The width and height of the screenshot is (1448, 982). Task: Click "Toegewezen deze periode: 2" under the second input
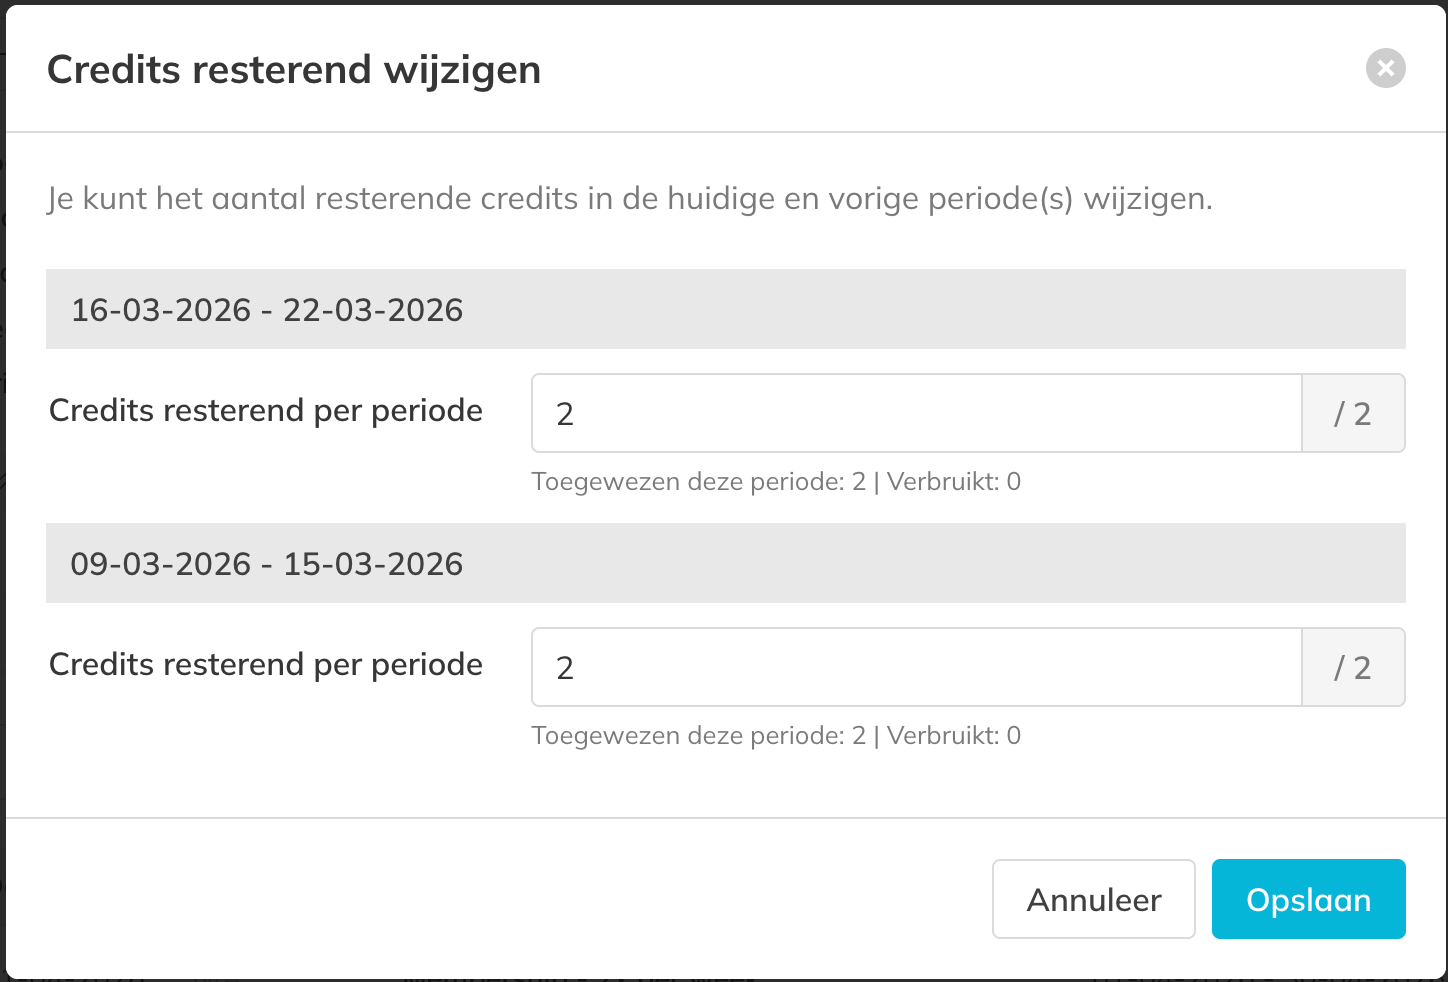pyautogui.click(x=698, y=736)
